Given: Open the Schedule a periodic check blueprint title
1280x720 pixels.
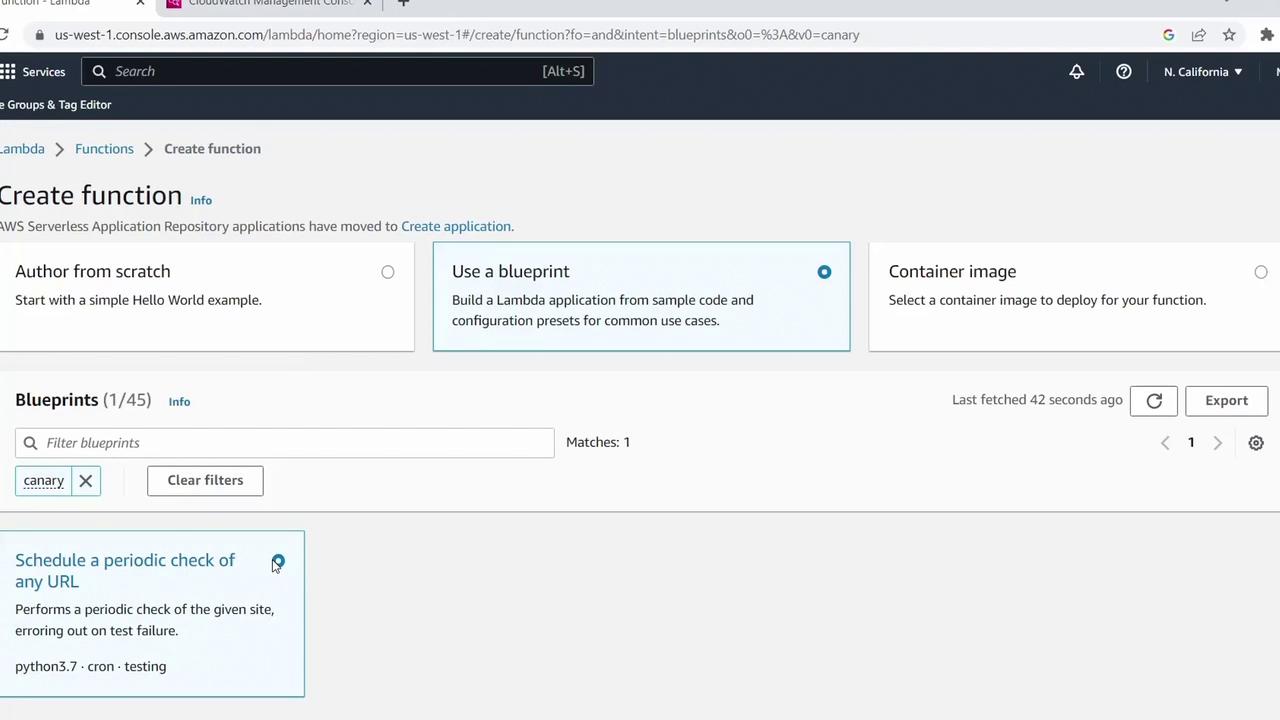Looking at the screenshot, I should (x=125, y=571).
